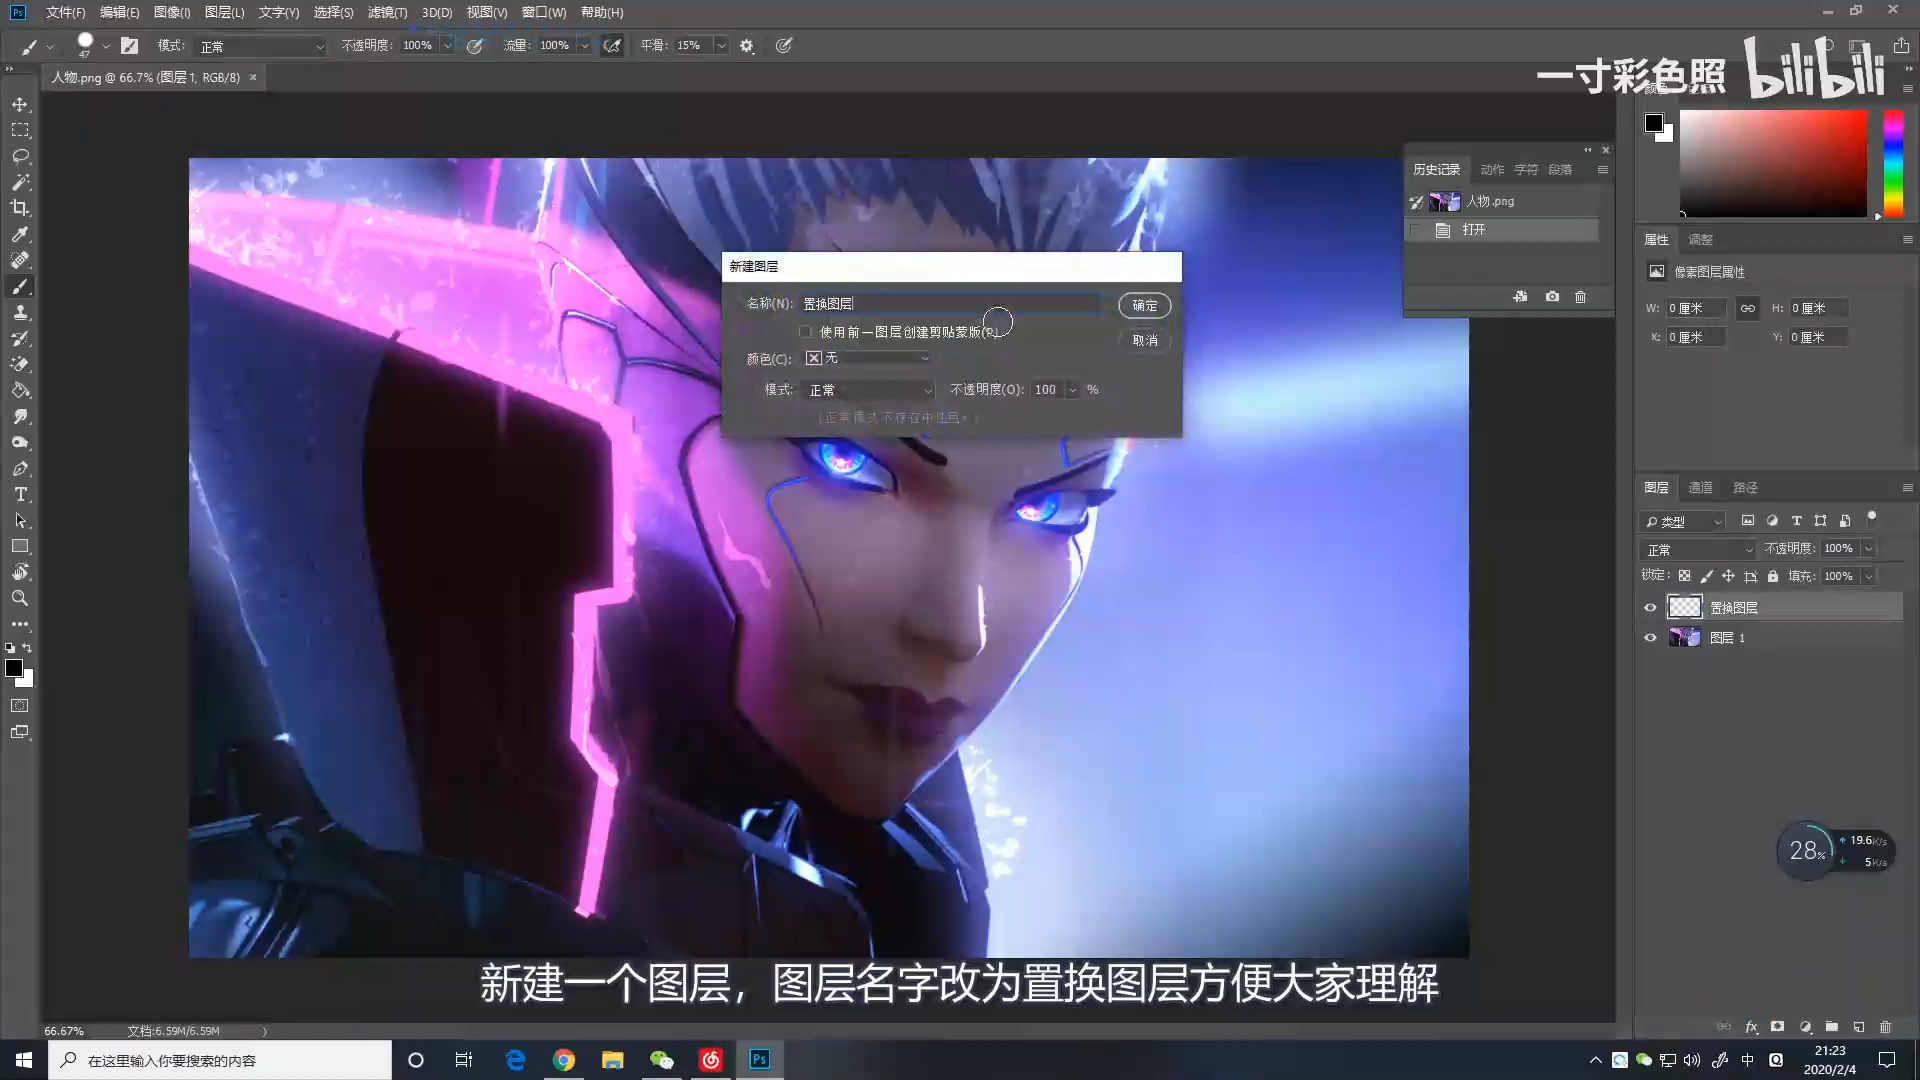1920x1080 pixels.
Task: Create new layer icon in Layers panel
Action: [1858, 1027]
